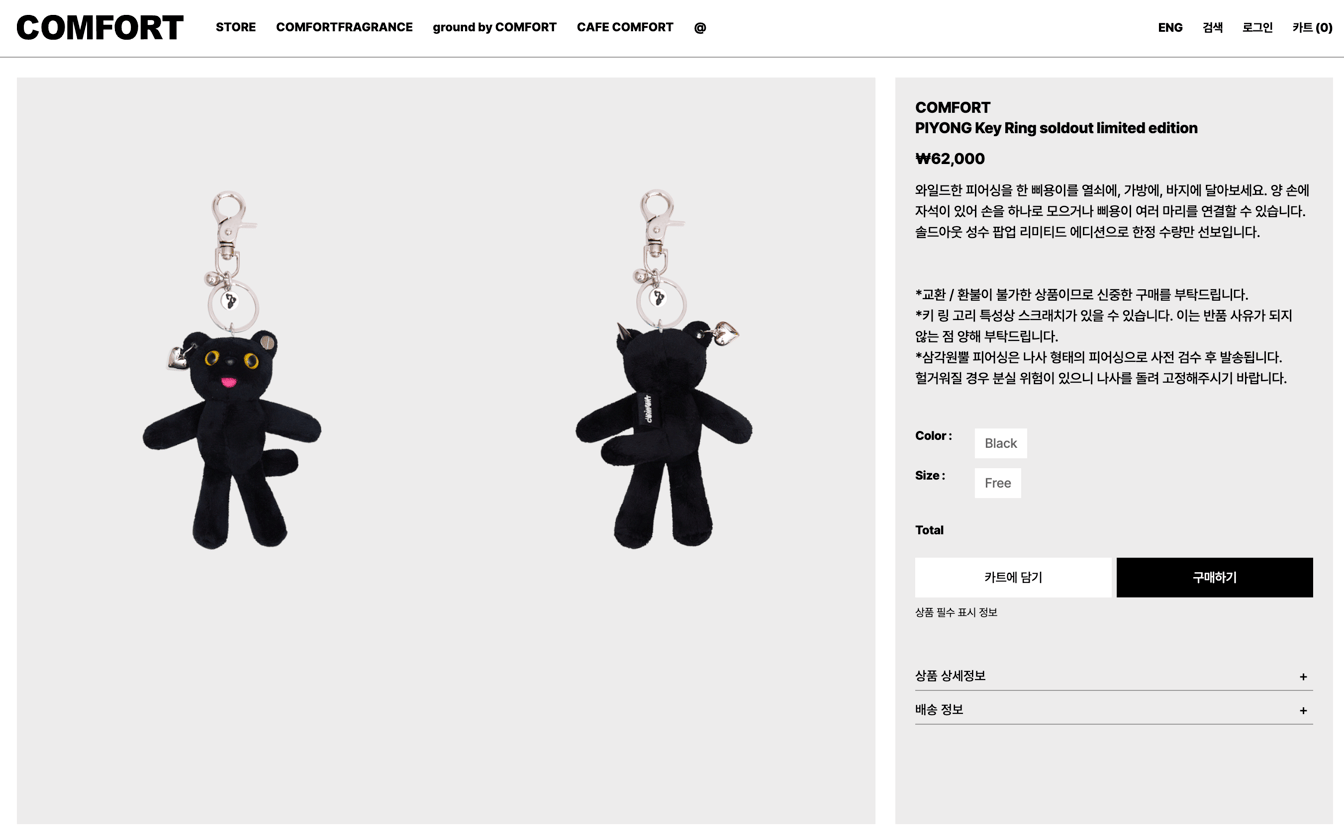The width and height of the screenshot is (1344, 840).
Task: Select the Black color option
Action: coord(1000,443)
